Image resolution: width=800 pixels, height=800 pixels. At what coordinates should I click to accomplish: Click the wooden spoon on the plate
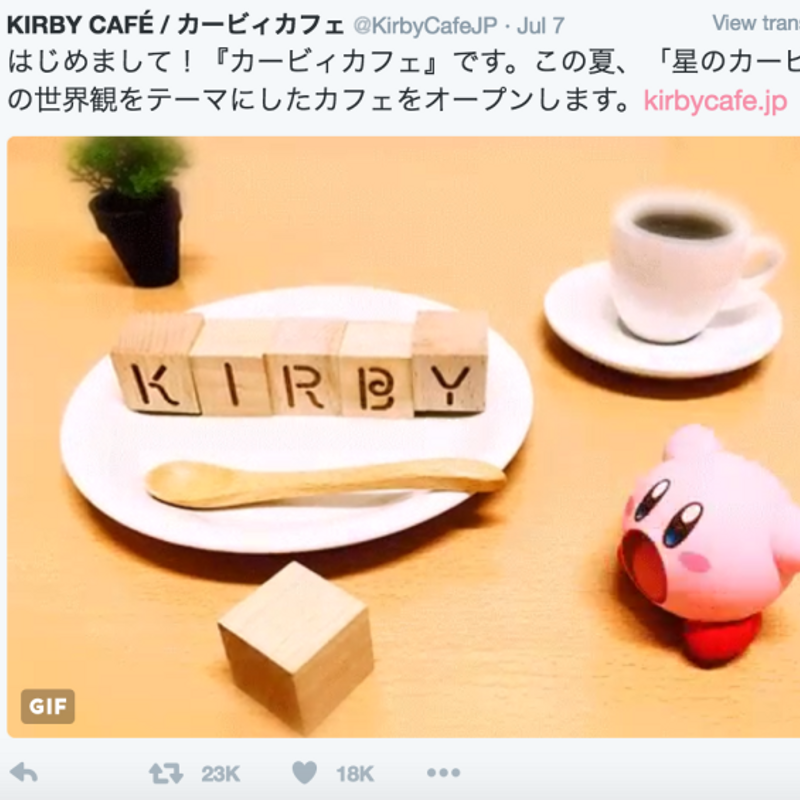click(326, 484)
